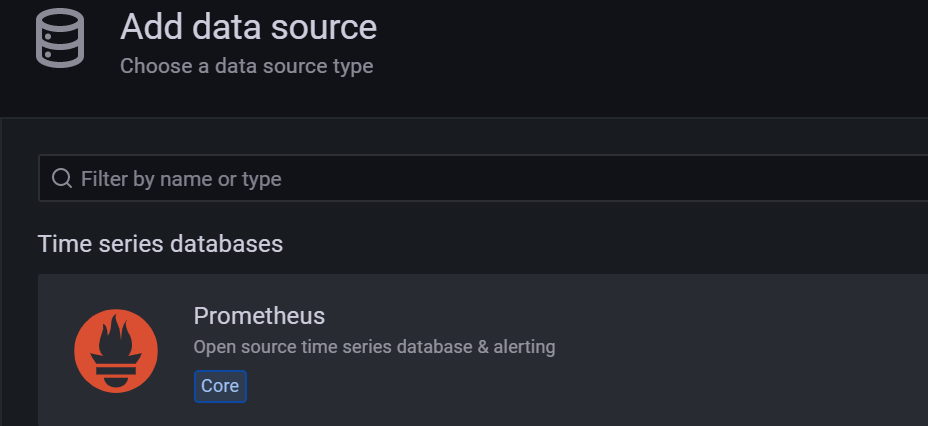This screenshot has width=928, height=426.
Task: Click the database icon in the header
Action: point(60,39)
